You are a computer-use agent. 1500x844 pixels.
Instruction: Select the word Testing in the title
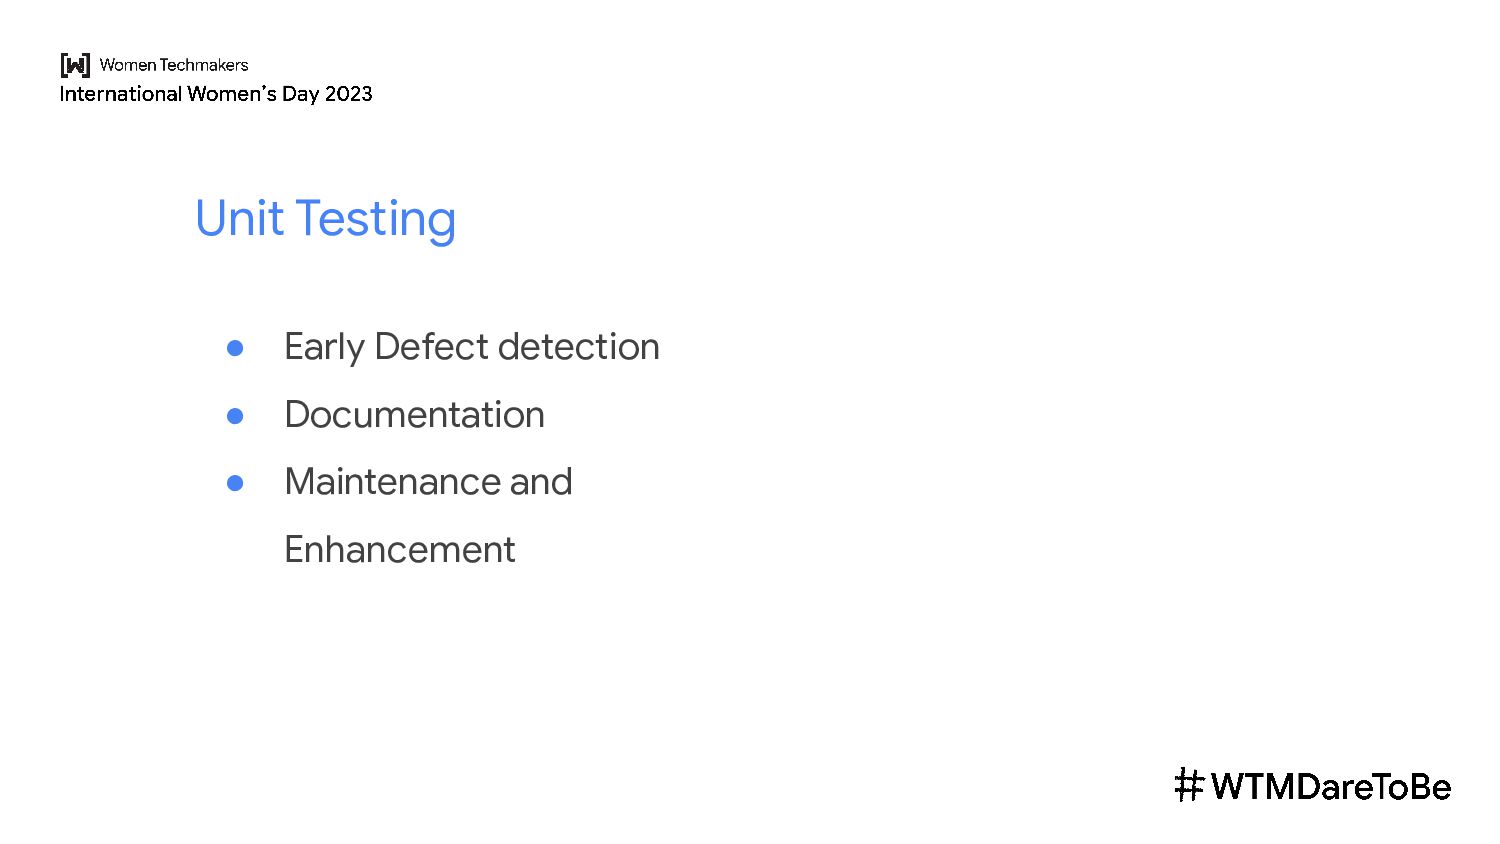point(376,219)
